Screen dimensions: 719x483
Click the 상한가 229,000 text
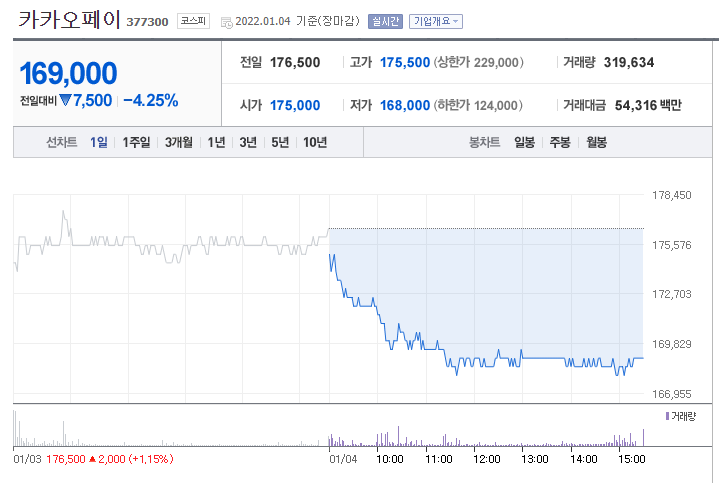[479, 62]
